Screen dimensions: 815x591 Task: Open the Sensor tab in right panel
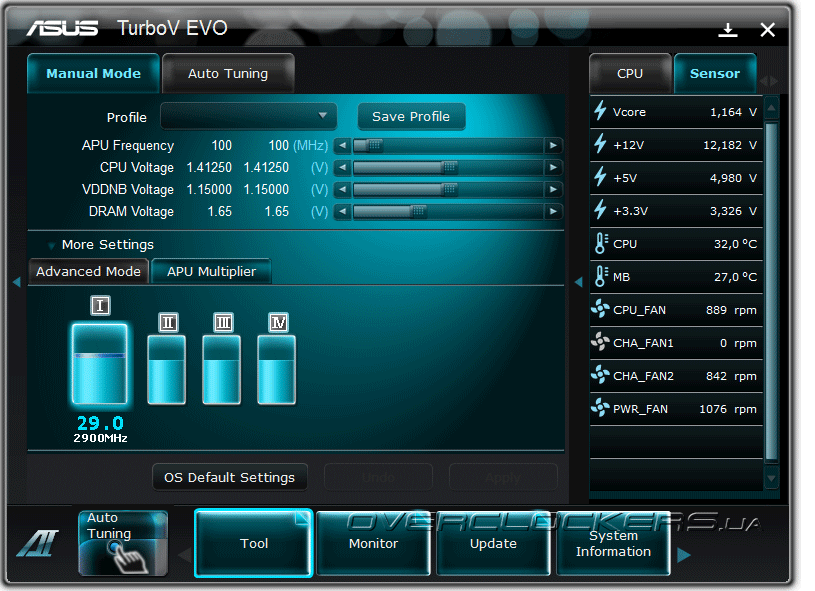tap(715, 73)
